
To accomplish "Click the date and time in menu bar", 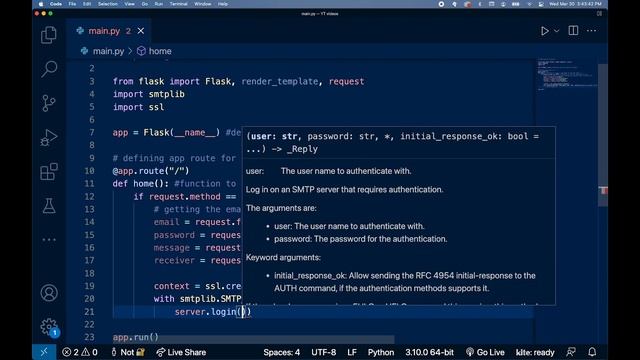I will click(x=575, y=4).
